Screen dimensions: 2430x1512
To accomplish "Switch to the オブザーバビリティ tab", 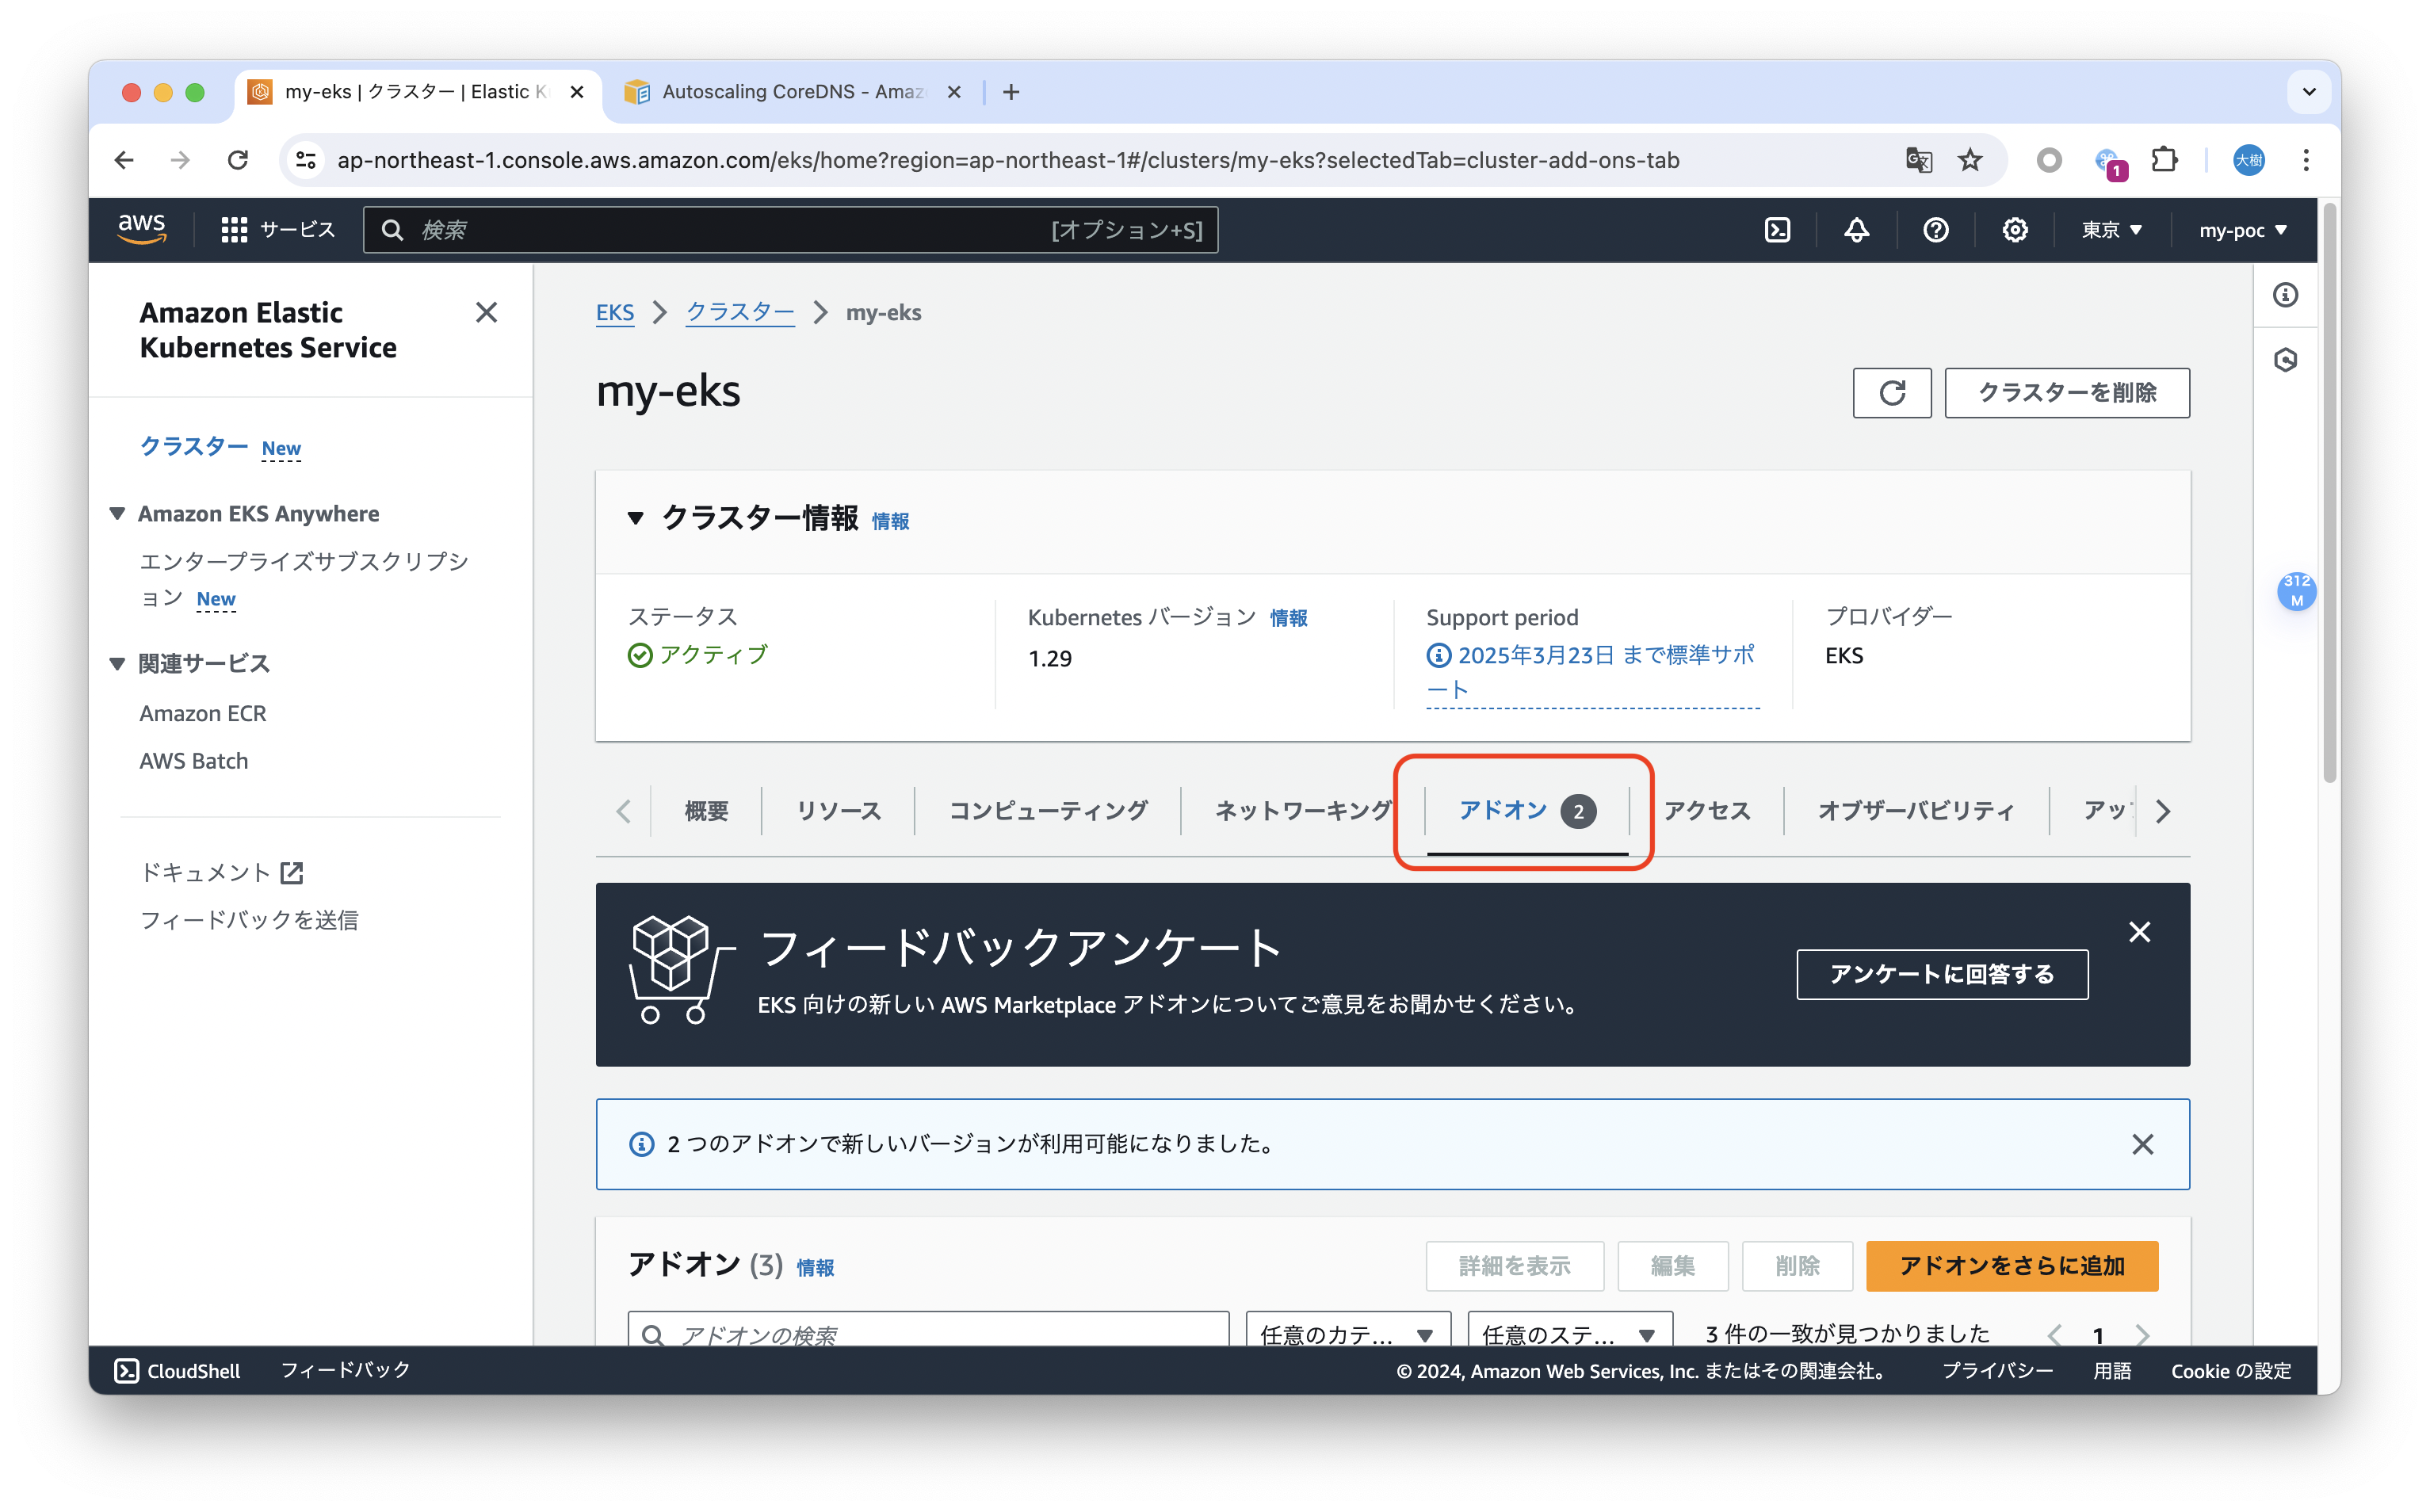I will pyautogui.click(x=1915, y=811).
